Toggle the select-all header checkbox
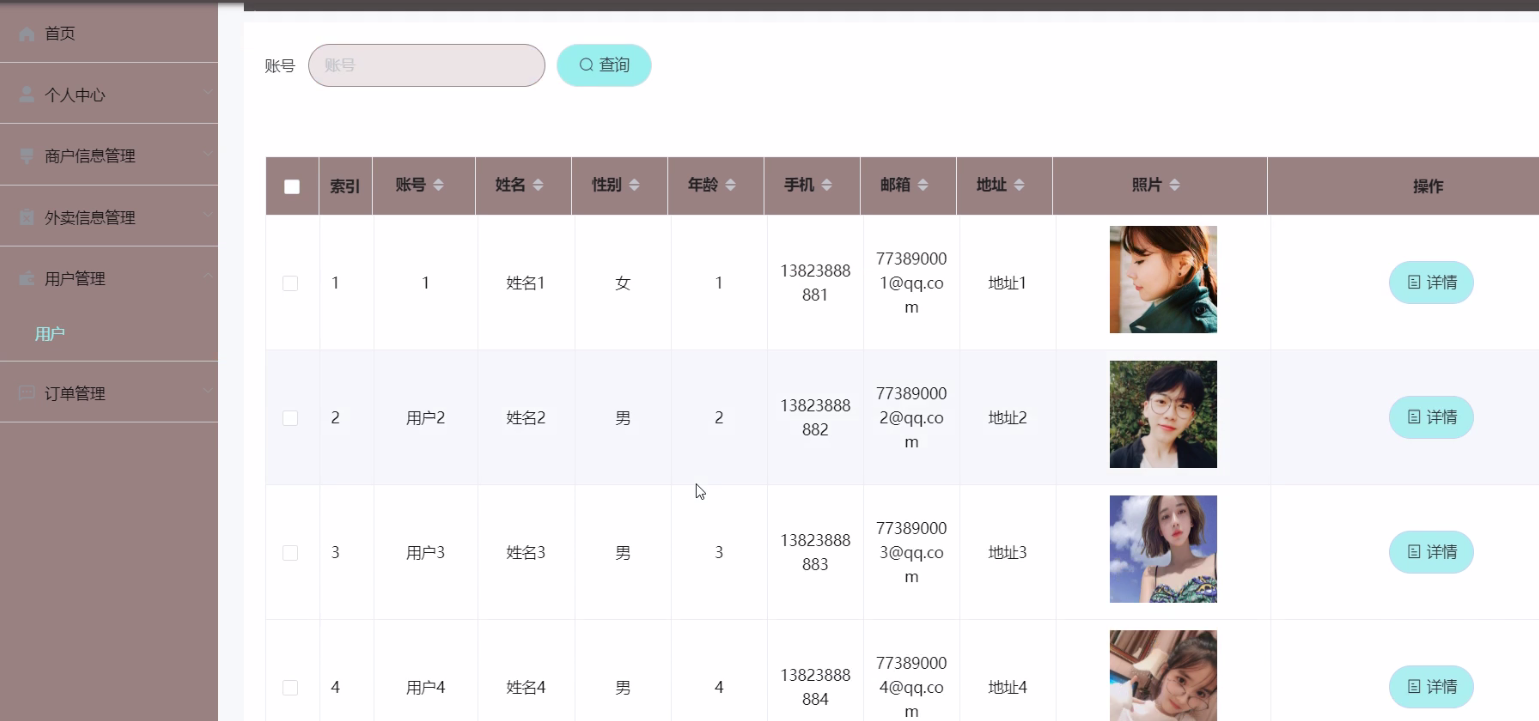Viewport: 1539px width, 721px height. [x=292, y=186]
